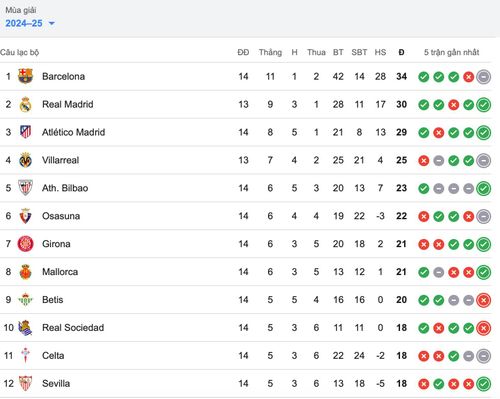Click Real Madrid's latest match win indicator
Viewport: 500px width, 399px height.
[x=483, y=105]
